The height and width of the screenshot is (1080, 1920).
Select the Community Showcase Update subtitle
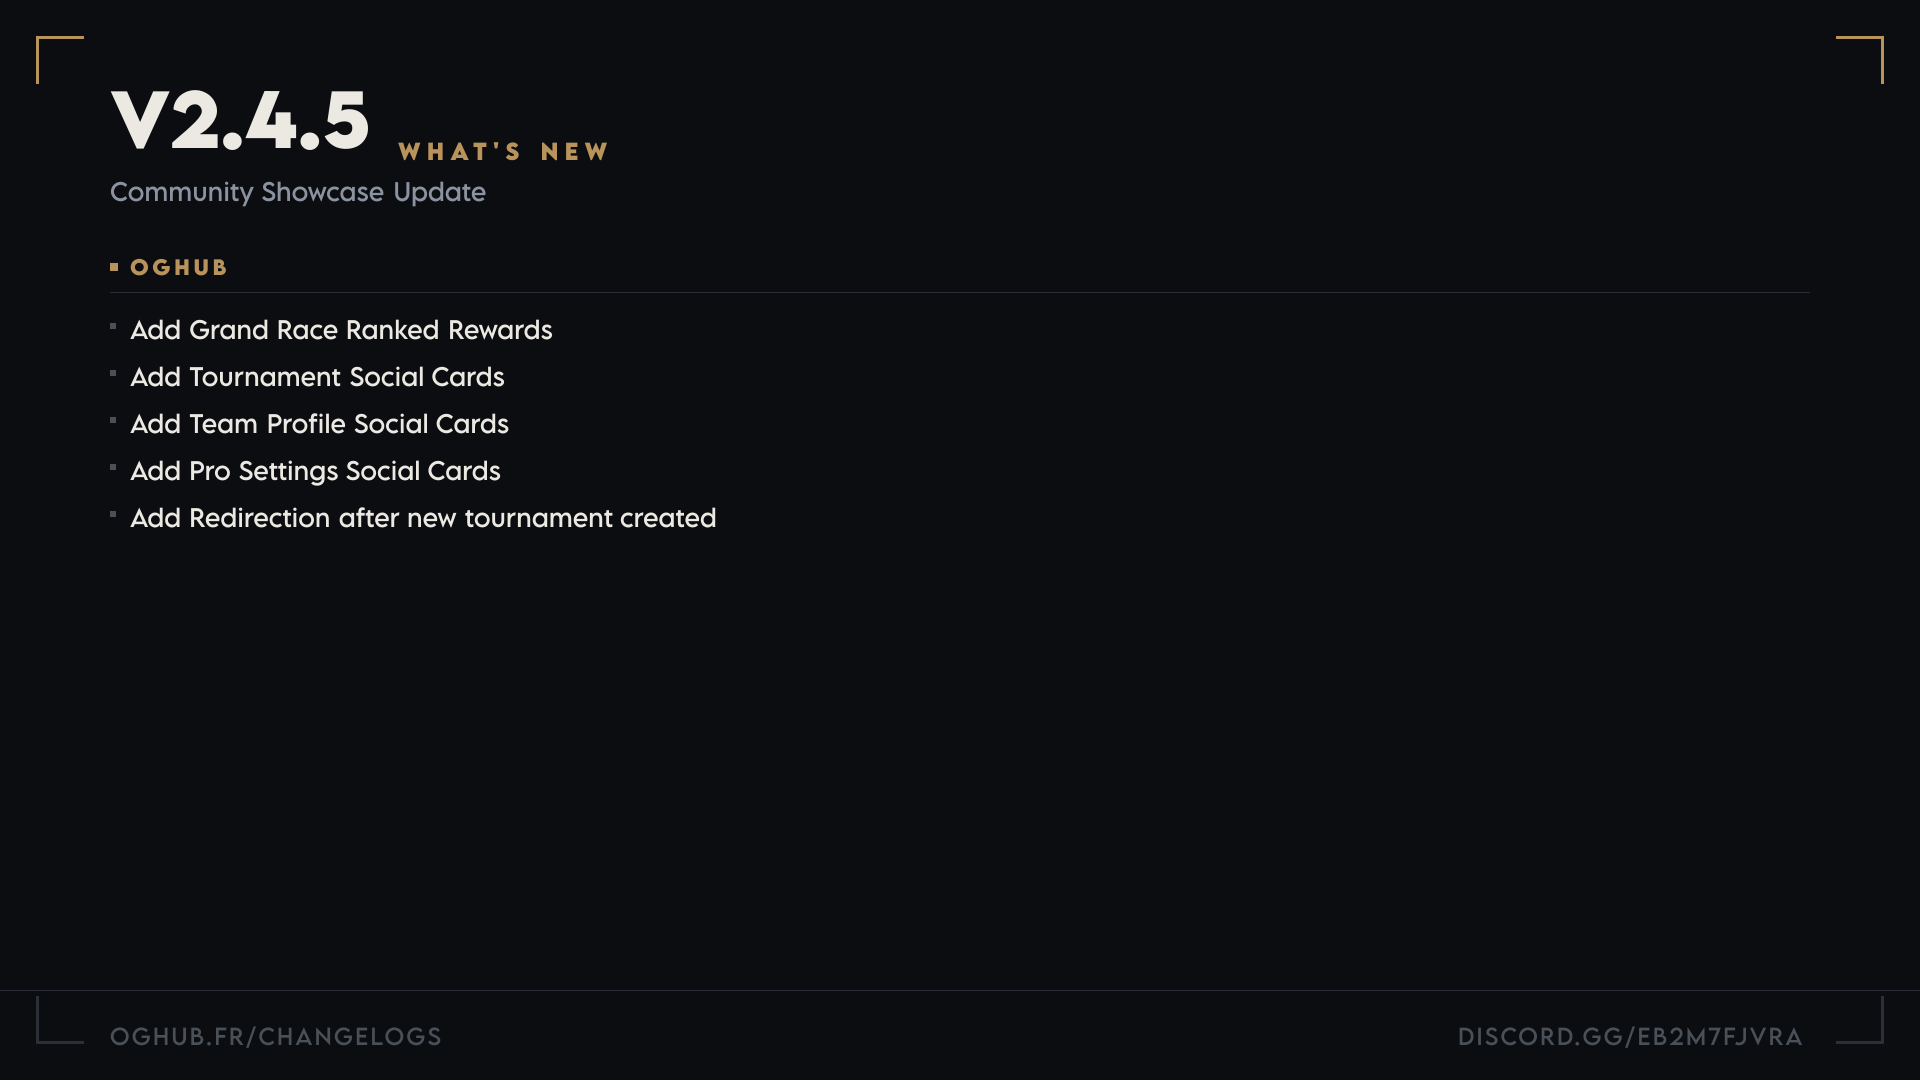pos(298,192)
